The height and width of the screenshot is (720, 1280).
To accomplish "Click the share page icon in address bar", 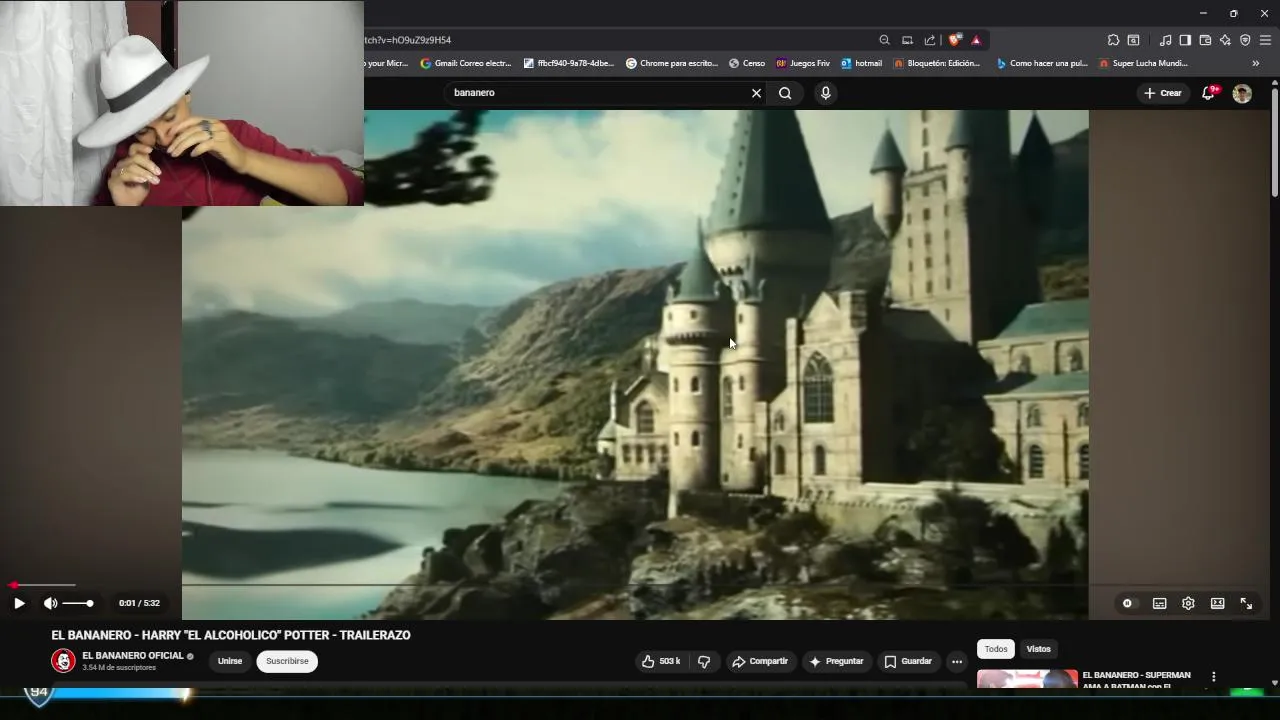I will [x=930, y=40].
